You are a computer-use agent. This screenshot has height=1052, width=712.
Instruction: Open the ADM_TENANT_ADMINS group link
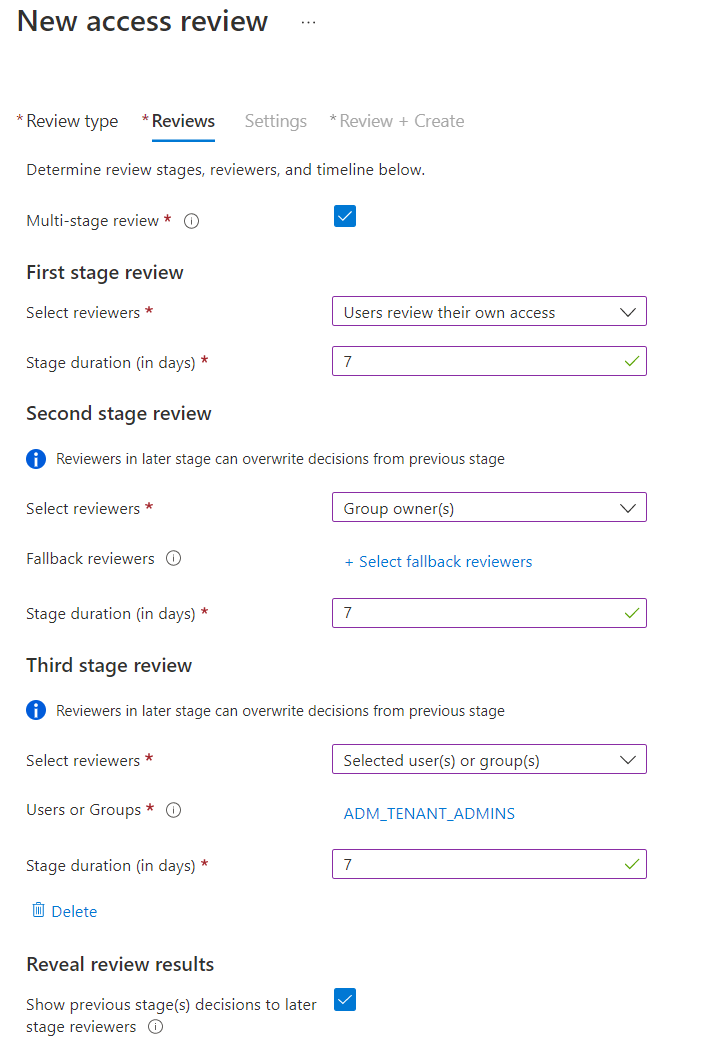click(429, 814)
